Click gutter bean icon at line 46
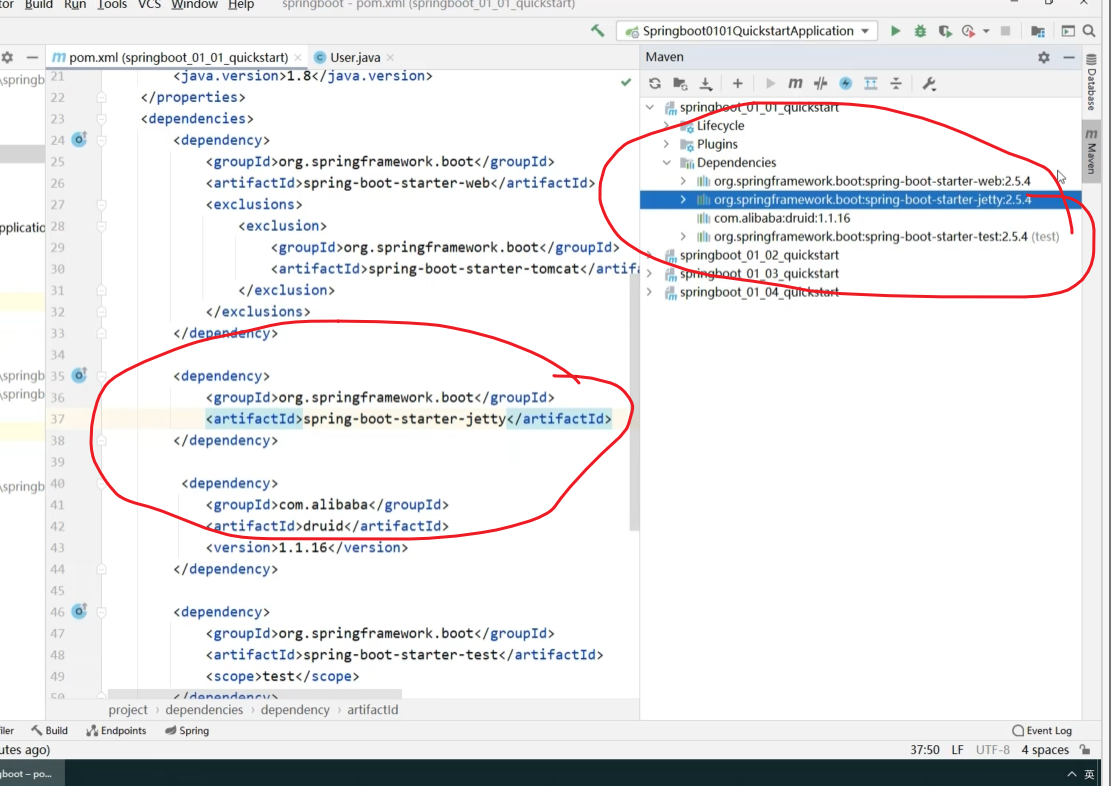Screen dimensions: 1111x786 (x=79, y=611)
